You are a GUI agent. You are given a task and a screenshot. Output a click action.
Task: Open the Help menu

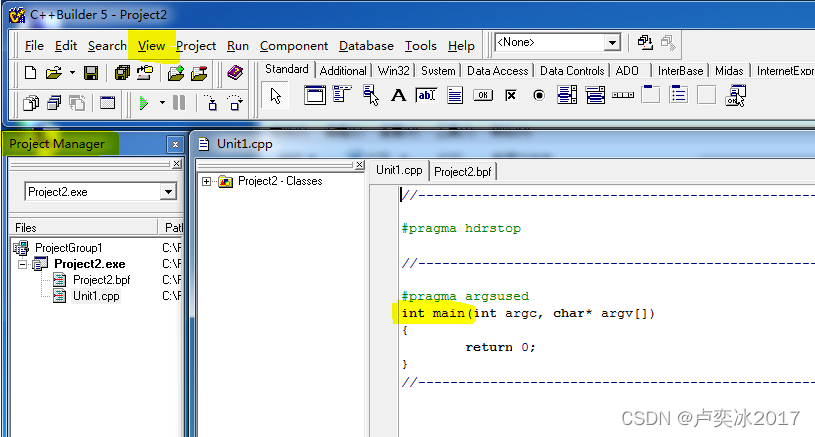pos(461,46)
